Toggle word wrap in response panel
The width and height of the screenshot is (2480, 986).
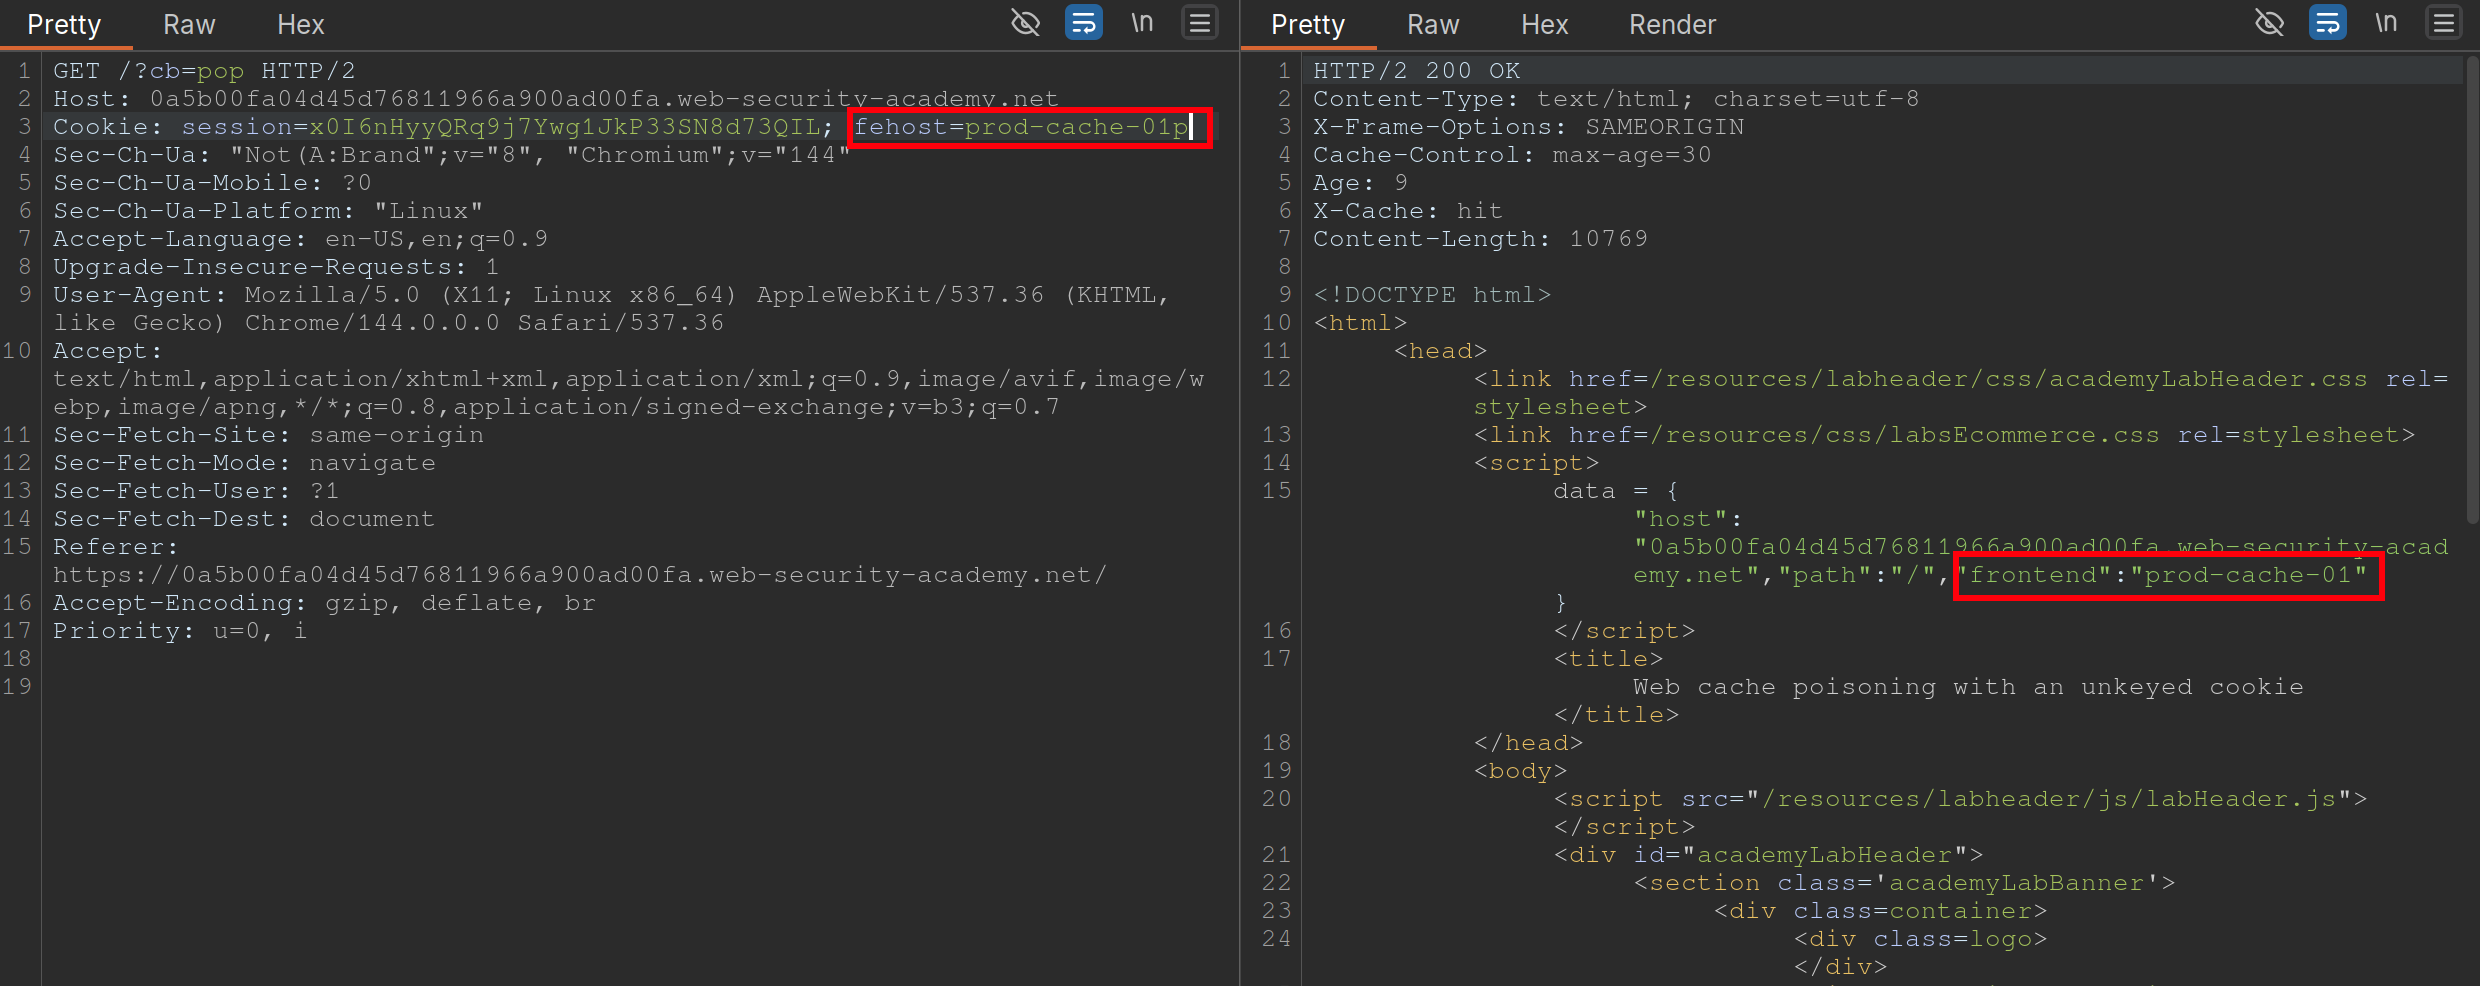click(x=2327, y=23)
